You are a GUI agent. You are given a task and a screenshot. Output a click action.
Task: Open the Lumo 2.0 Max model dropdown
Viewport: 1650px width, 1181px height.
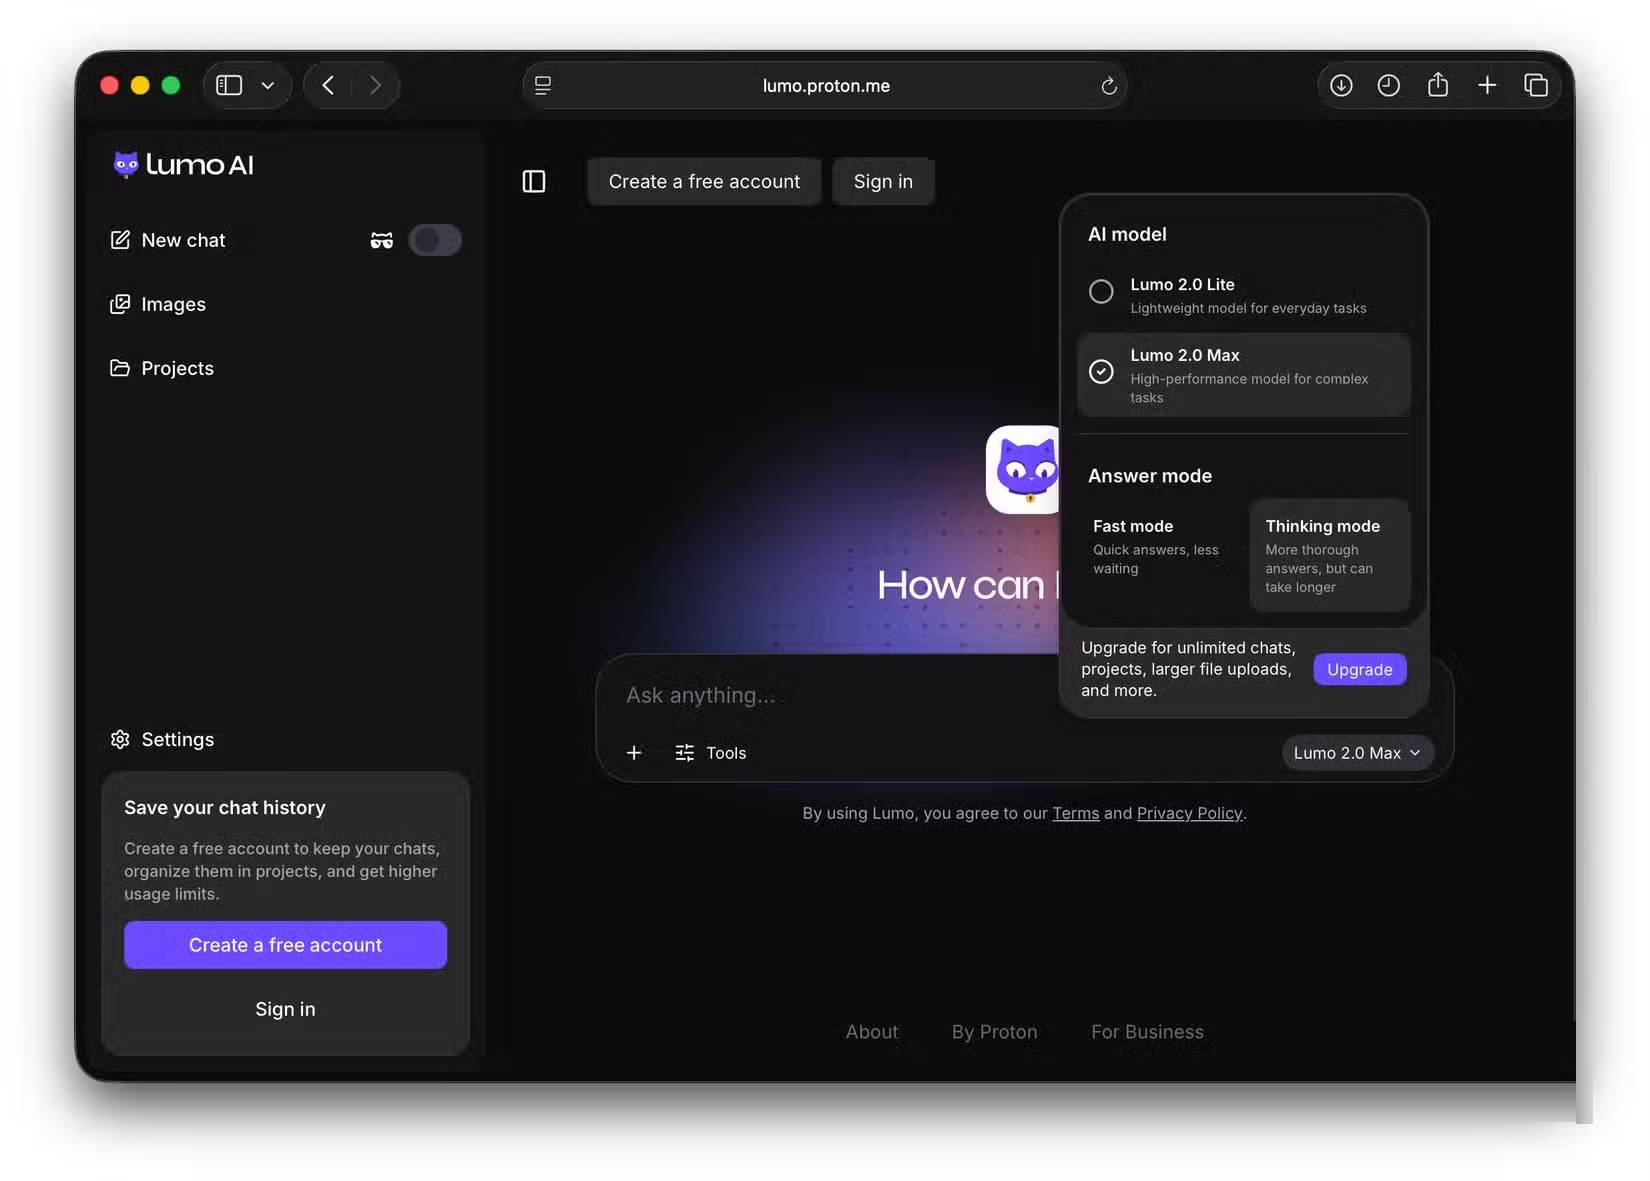tap(1357, 753)
